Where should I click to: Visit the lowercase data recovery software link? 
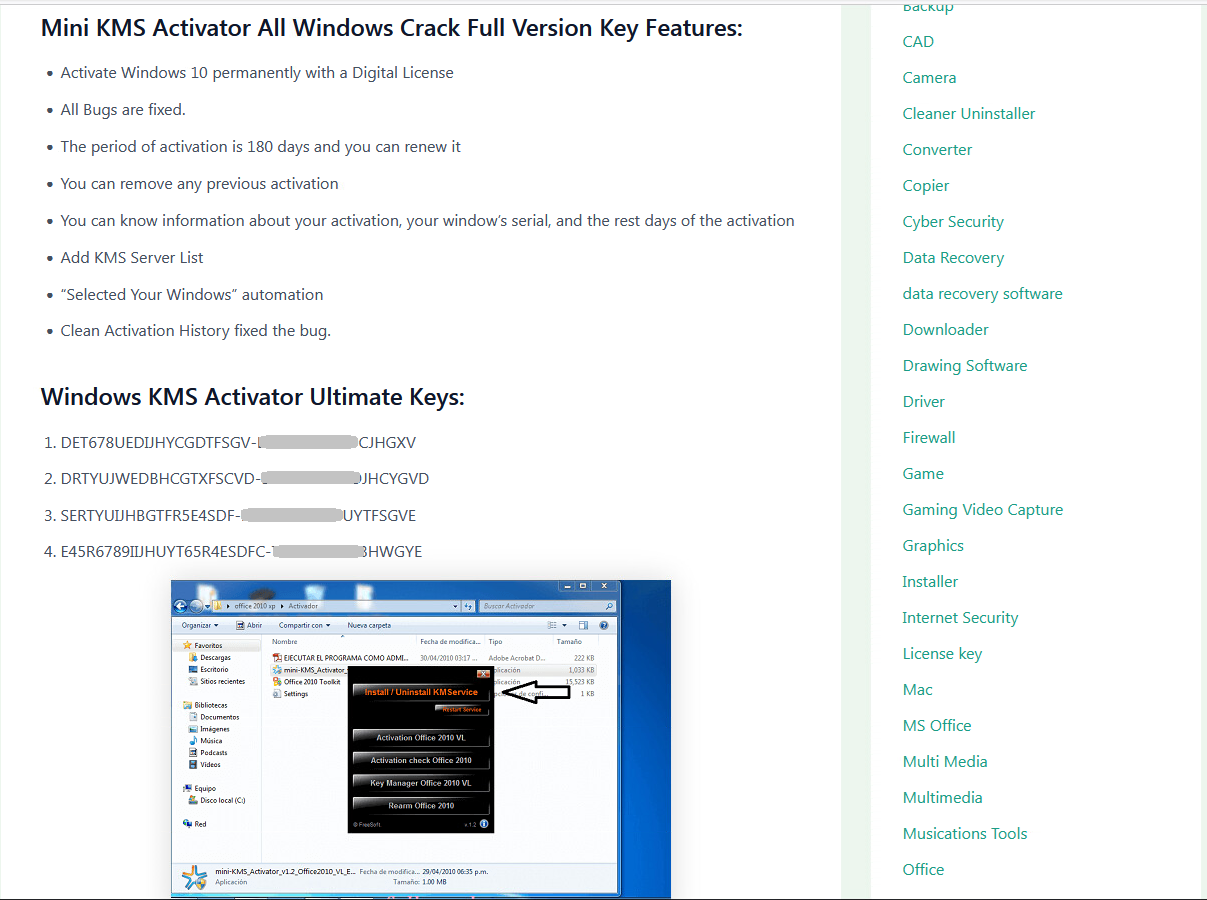pyautogui.click(x=982, y=294)
